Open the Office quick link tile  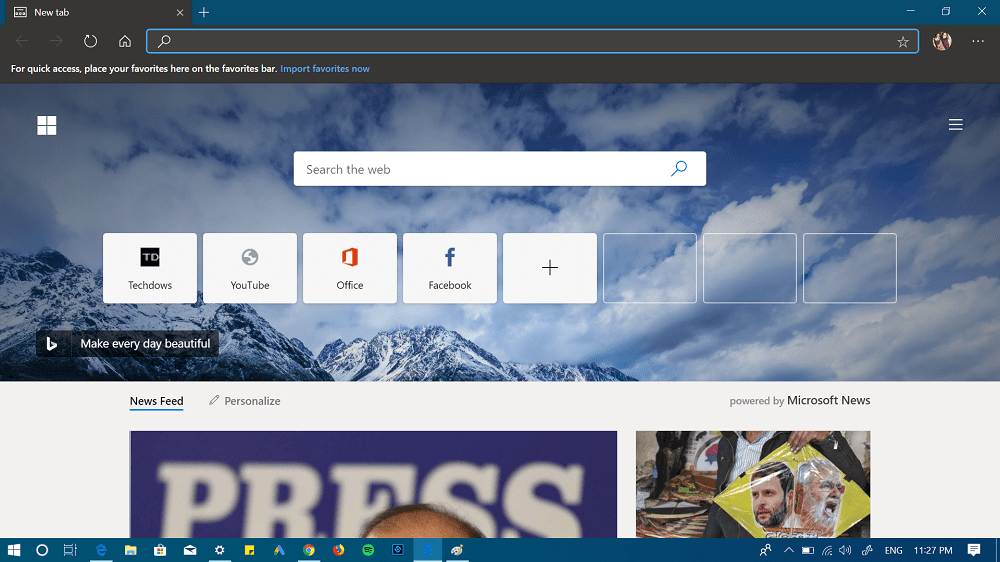(350, 268)
